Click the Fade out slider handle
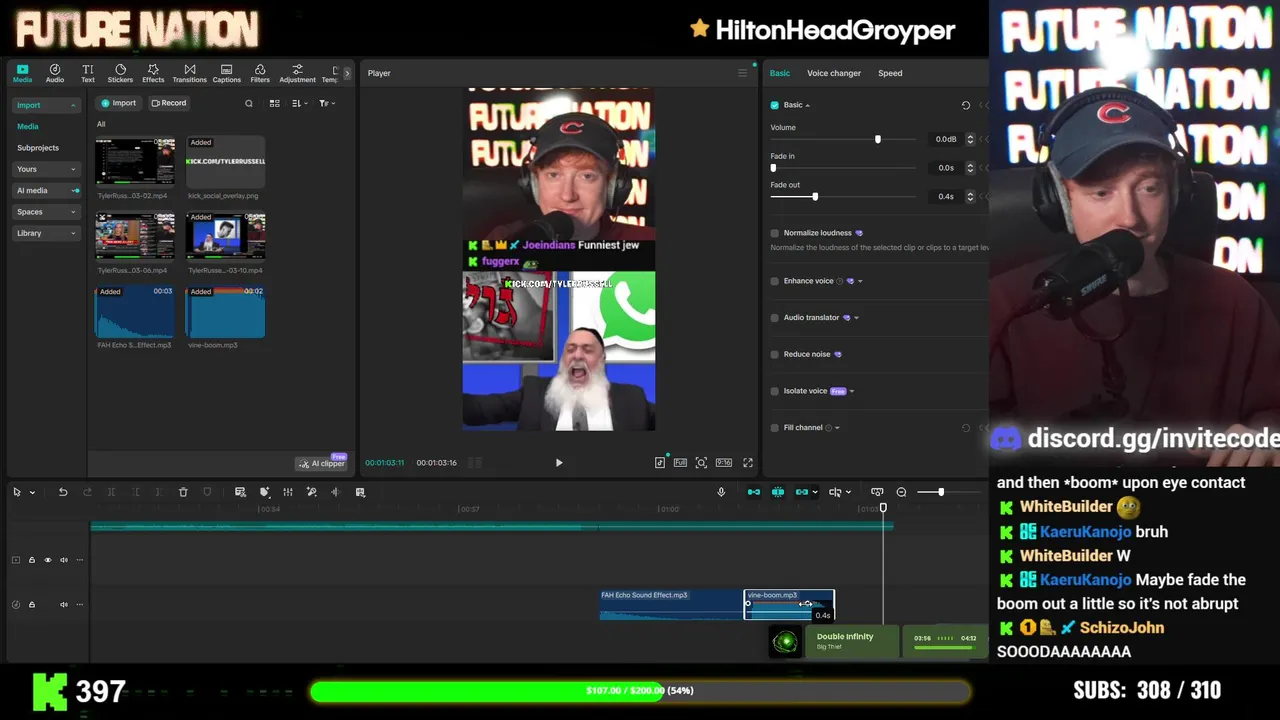1280x720 pixels. (815, 197)
